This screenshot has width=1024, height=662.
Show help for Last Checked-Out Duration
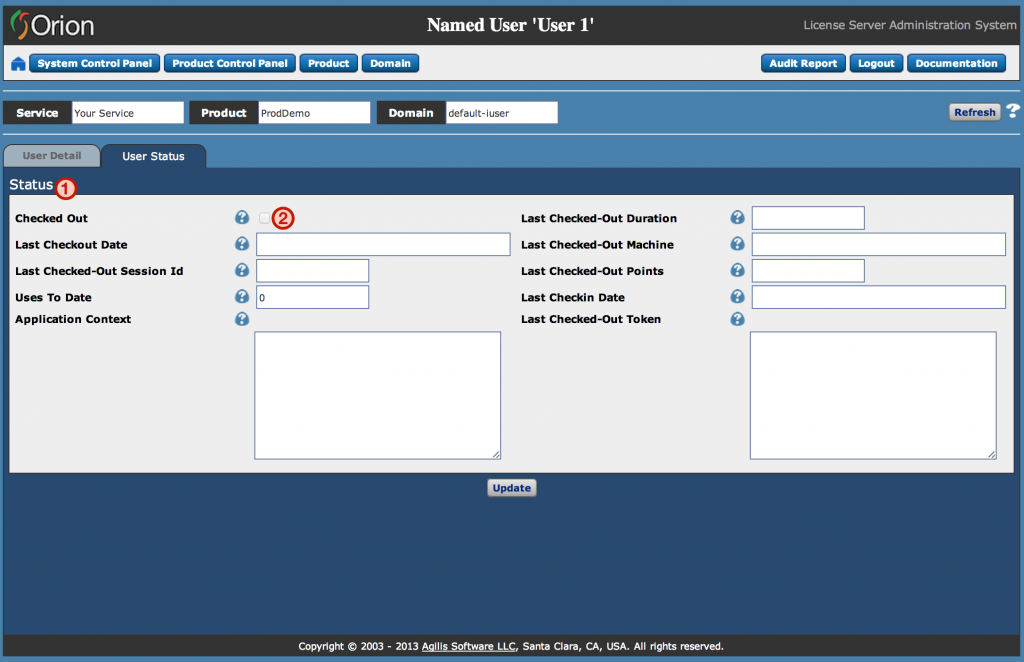point(737,218)
